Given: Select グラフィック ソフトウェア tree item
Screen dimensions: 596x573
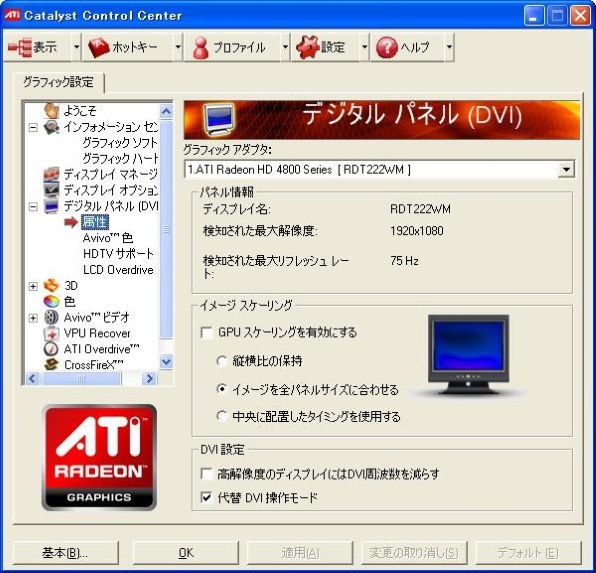Looking at the screenshot, I should coord(120,143).
